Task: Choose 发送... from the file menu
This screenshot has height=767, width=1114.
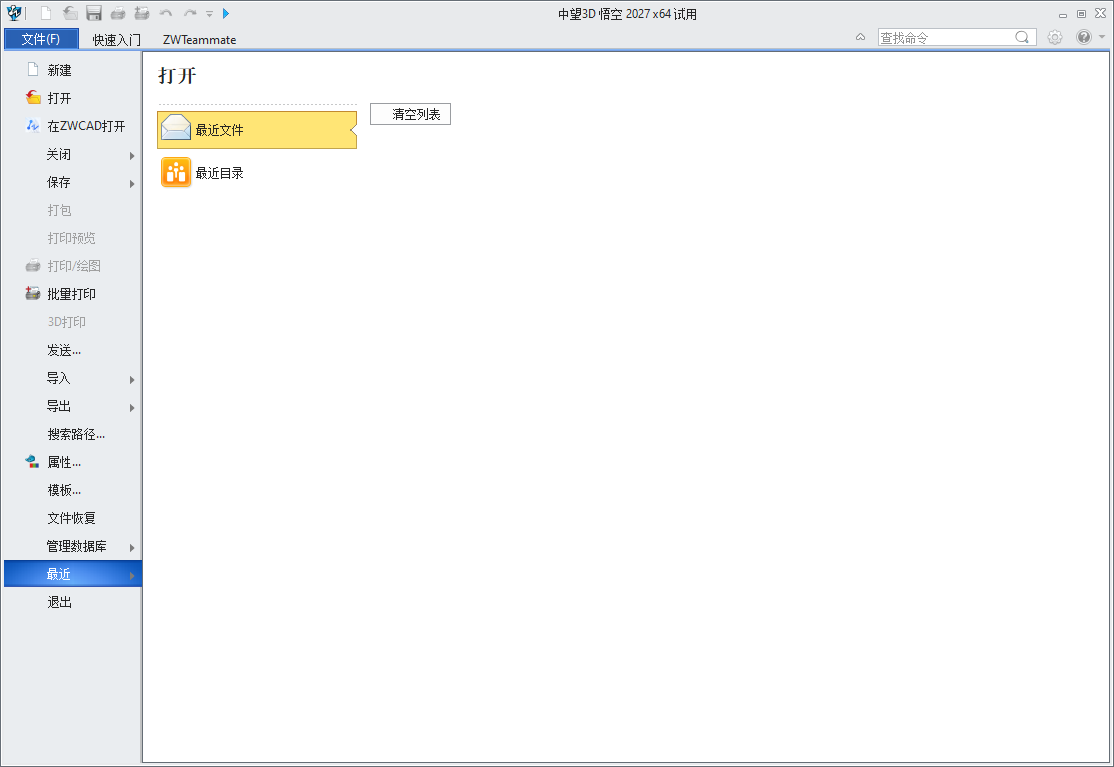Action: point(72,350)
